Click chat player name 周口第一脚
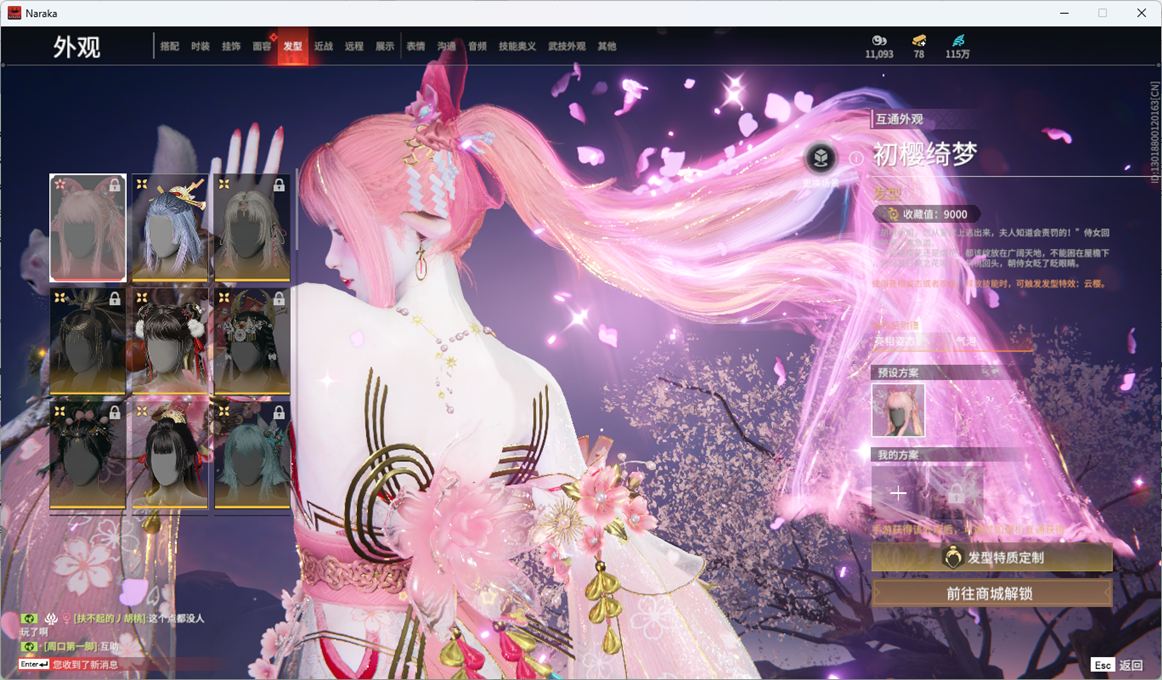1162x680 pixels. [70, 647]
